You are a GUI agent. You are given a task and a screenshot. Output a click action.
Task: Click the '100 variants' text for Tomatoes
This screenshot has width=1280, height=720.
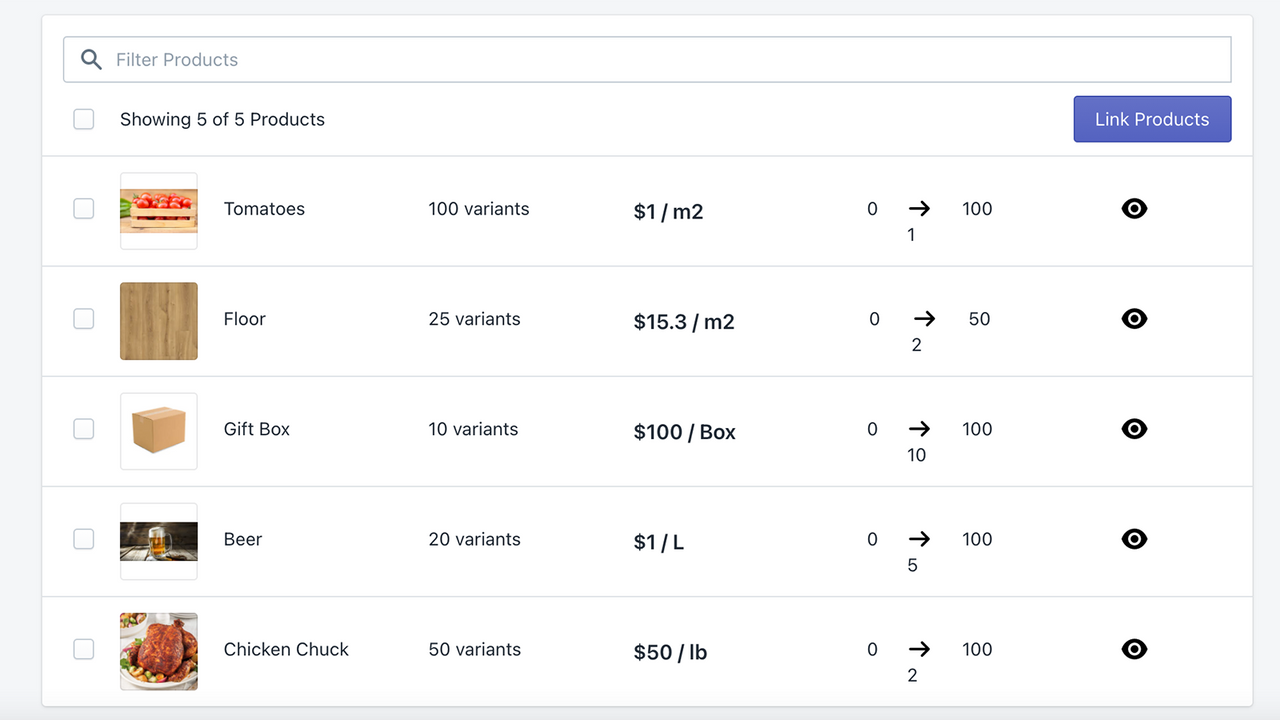pyautogui.click(x=479, y=209)
